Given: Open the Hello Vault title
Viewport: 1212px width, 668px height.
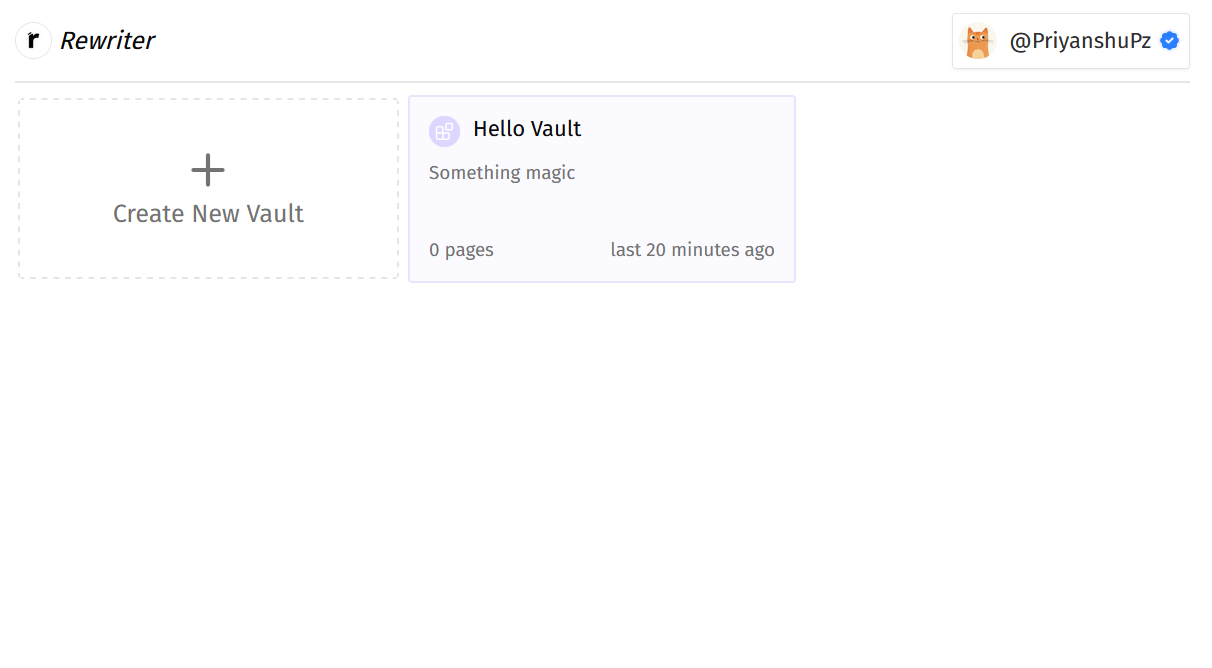Looking at the screenshot, I should point(527,129).
